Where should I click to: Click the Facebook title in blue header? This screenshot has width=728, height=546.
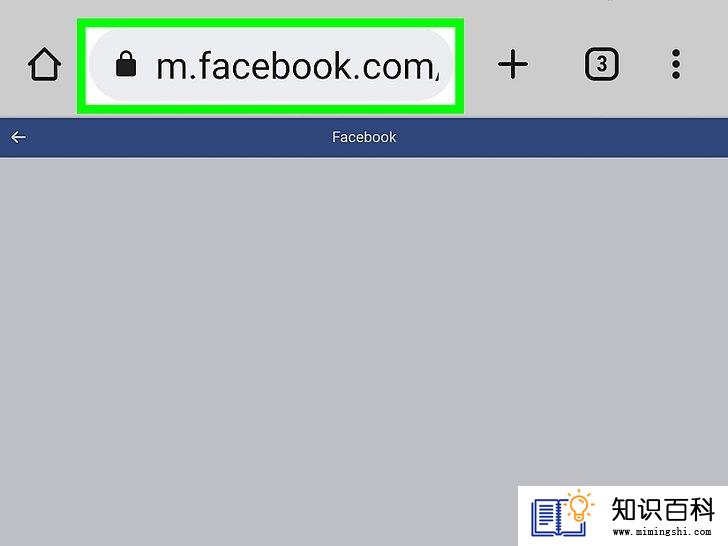pos(364,137)
